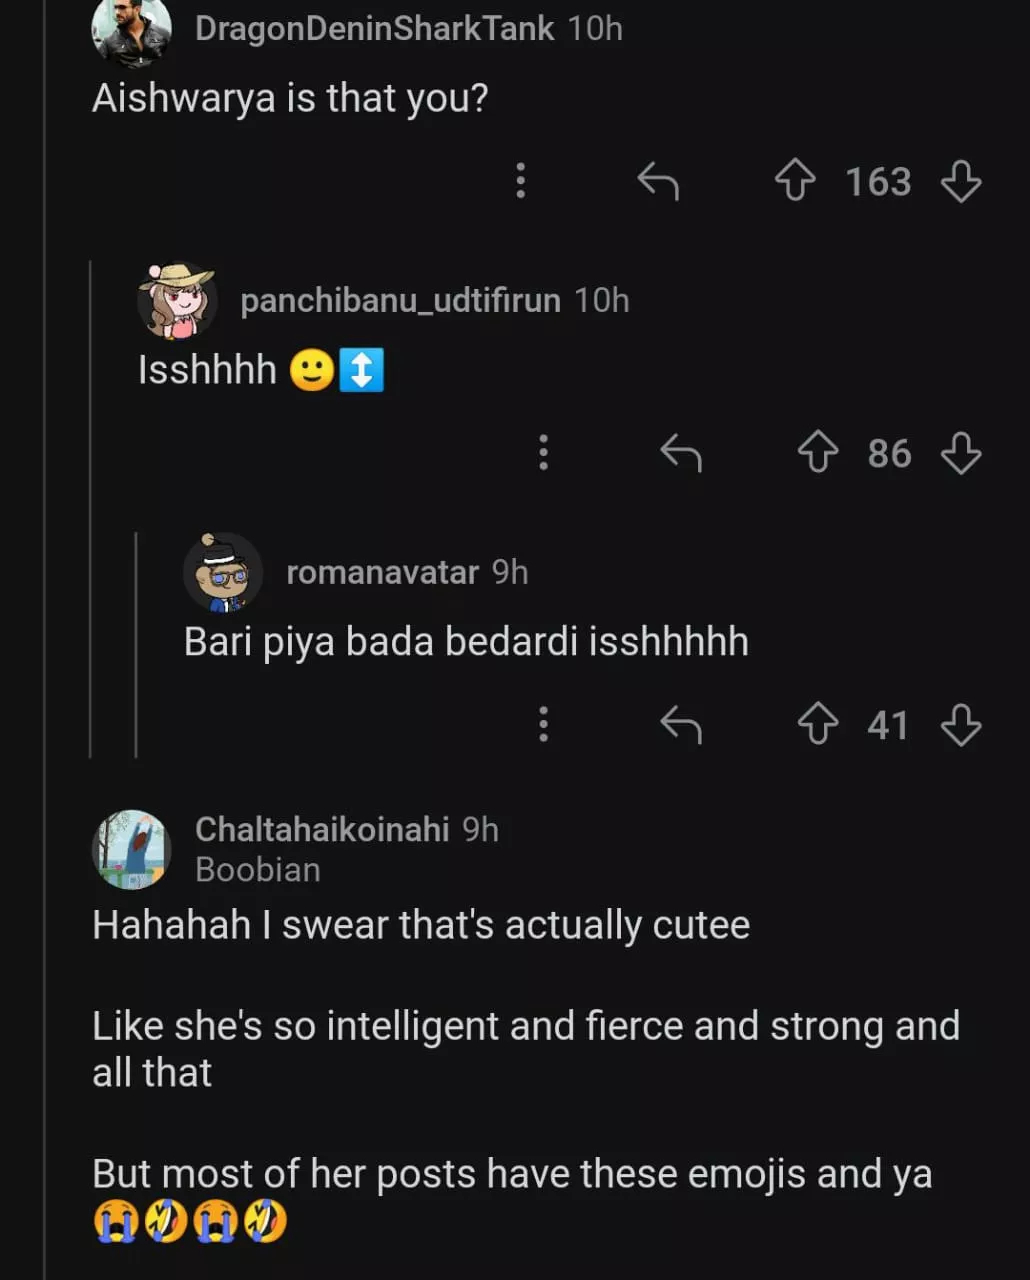The width and height of the screenshot is (1030, 1280).
Task: Upvote romanavatar's comment
Action: [x=818, y=725]
